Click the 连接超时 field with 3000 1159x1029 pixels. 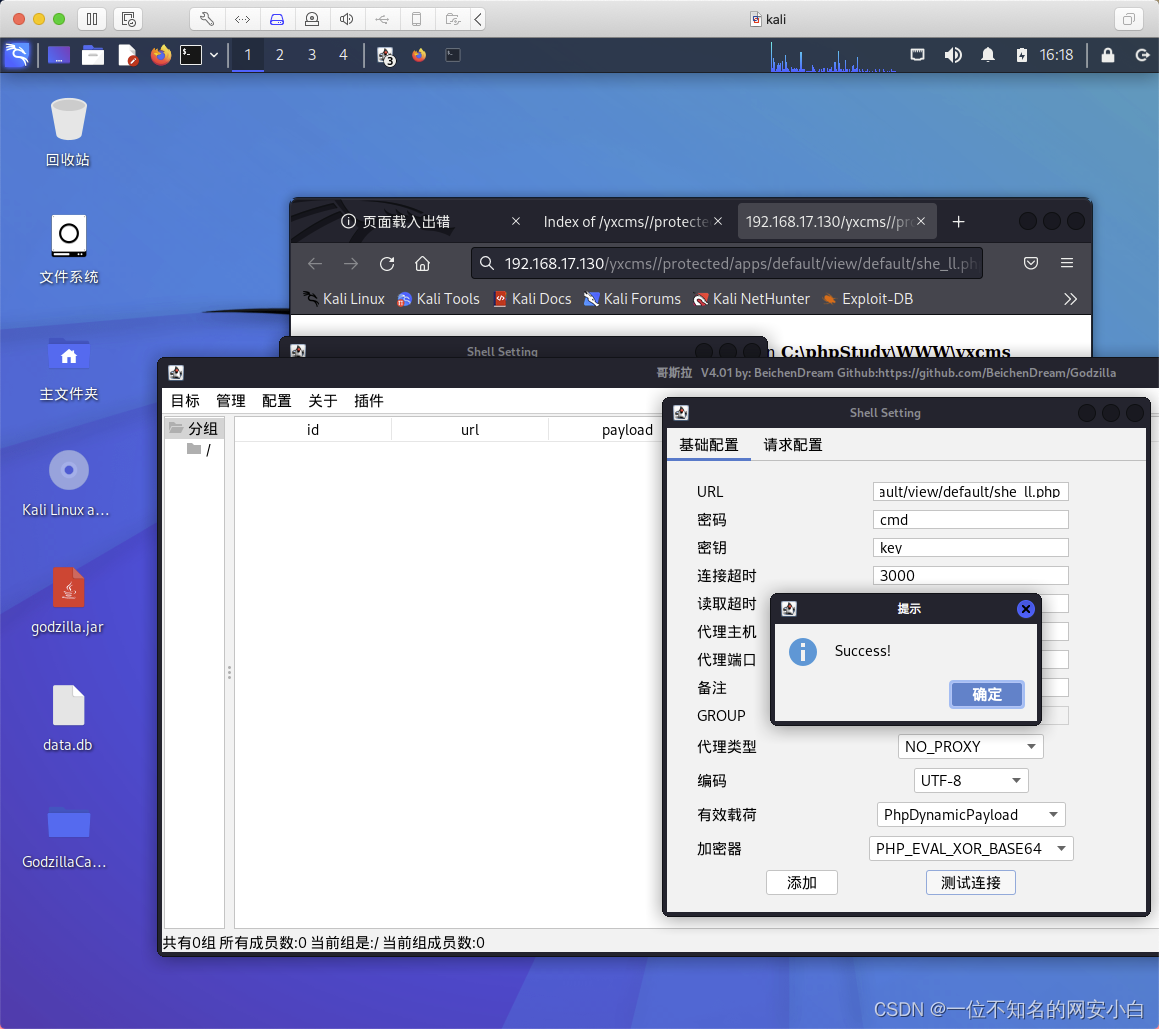coord(971,576)
